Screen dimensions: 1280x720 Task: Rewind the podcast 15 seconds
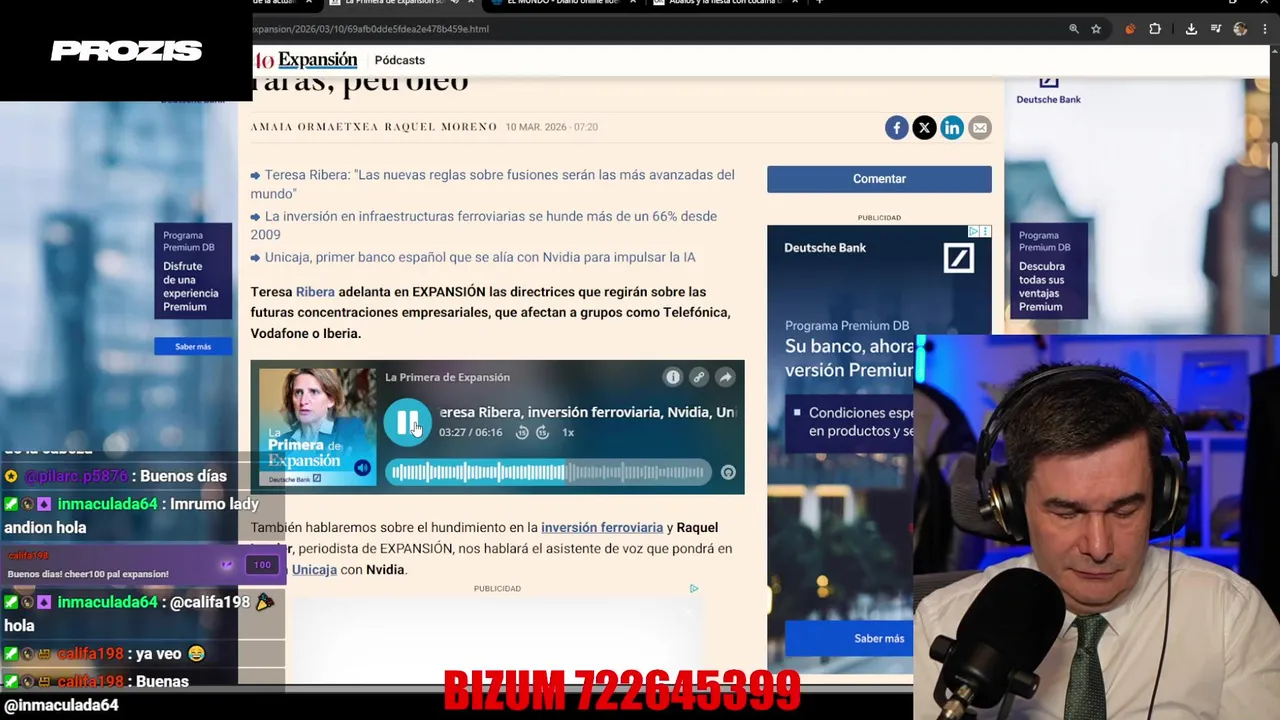tap(522, 433)
